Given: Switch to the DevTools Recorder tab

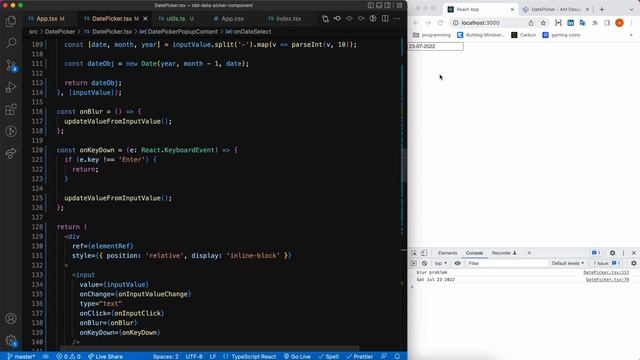Looking at the screenshot, I should tap(504, 253).
